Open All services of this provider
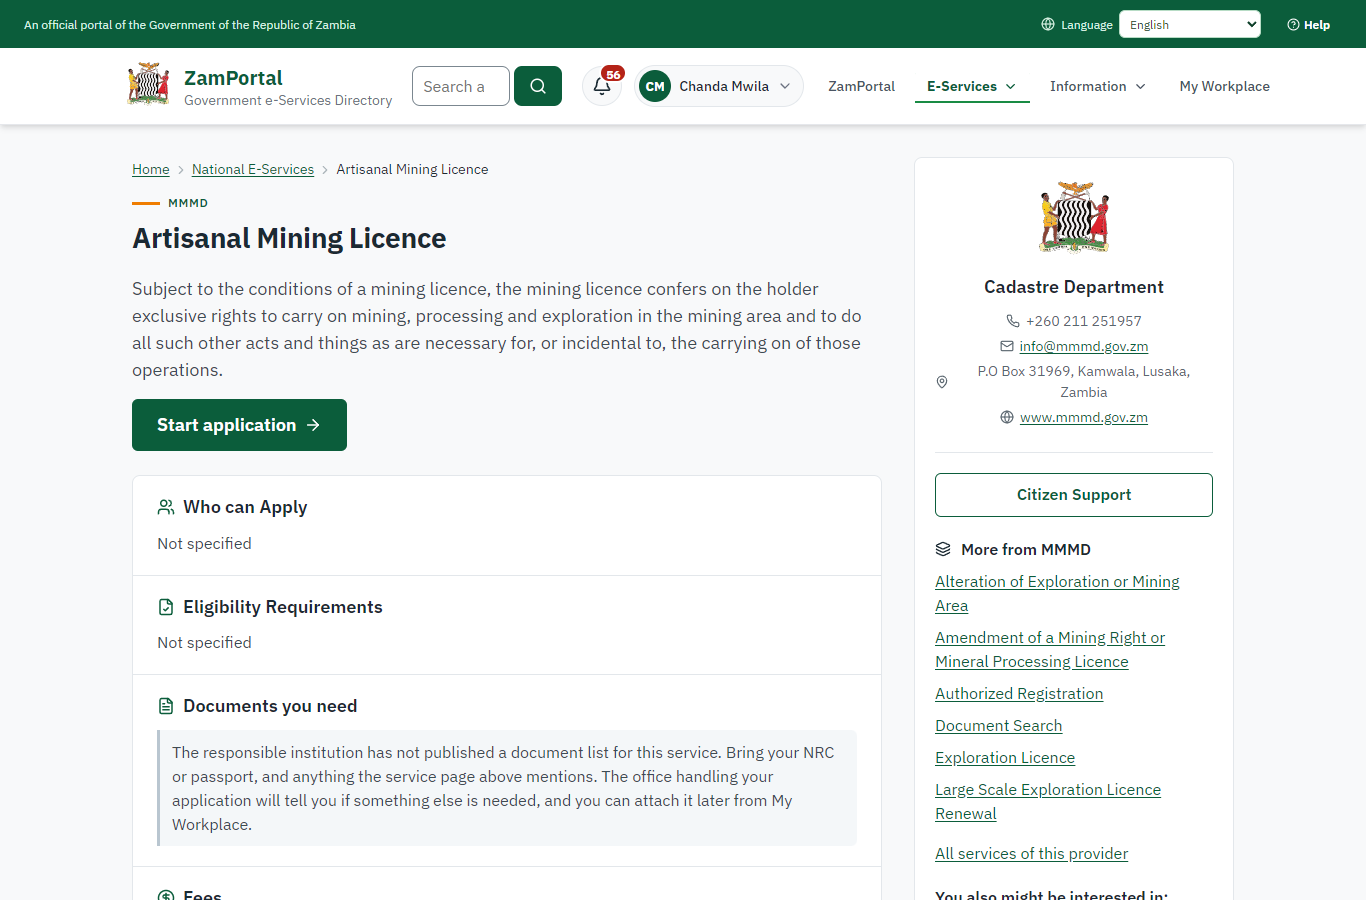Image resolution: width=1366 pixels, height=900 pixels. click(x=1031, y=853)
